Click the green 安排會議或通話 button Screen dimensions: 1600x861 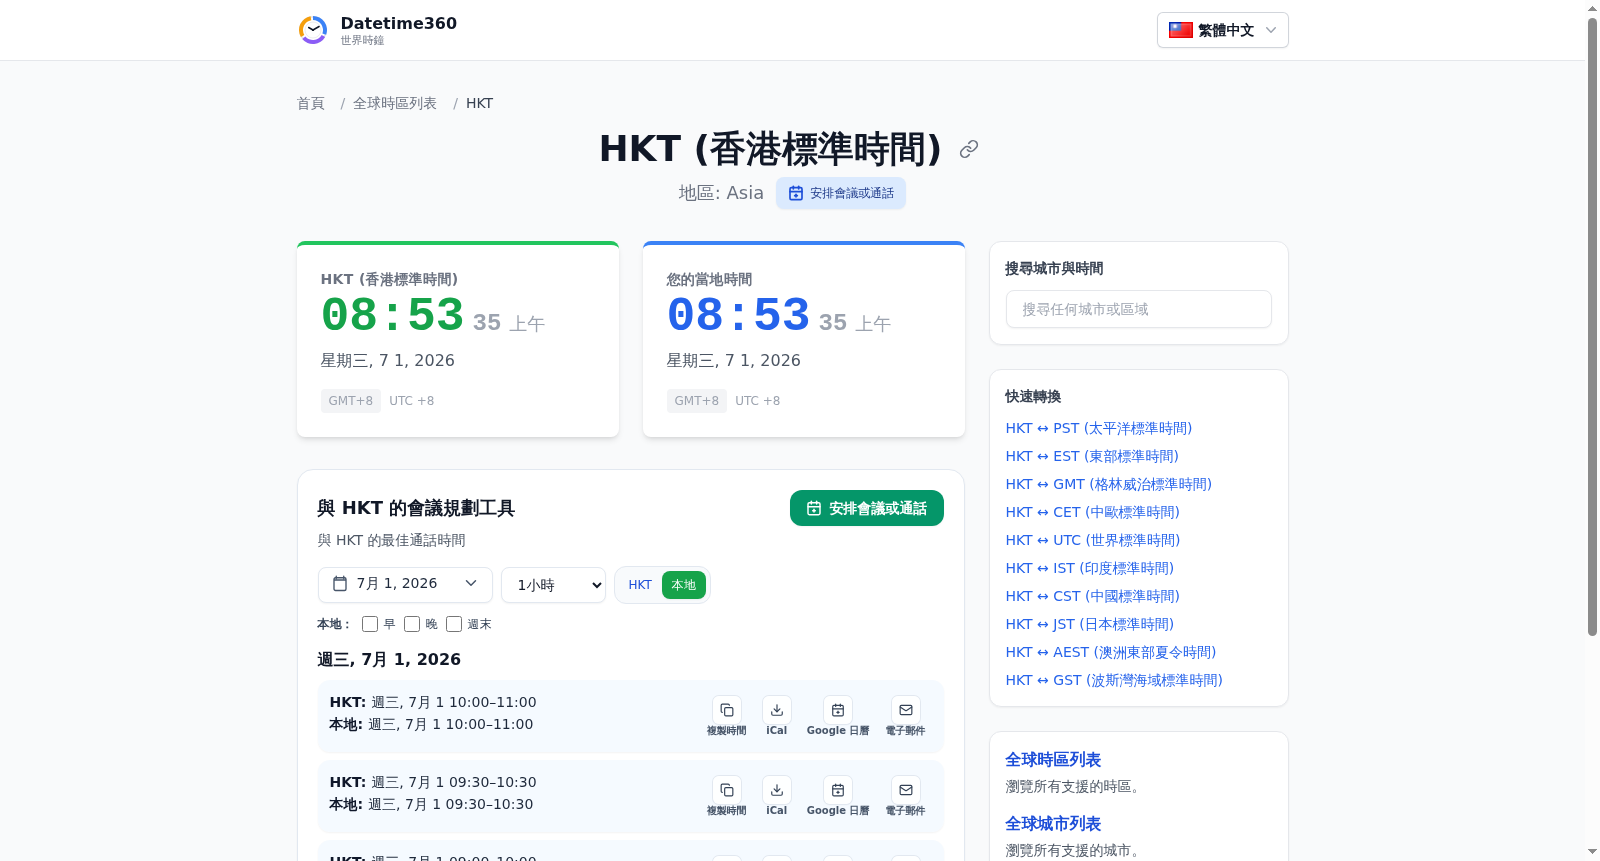[867, 508]
